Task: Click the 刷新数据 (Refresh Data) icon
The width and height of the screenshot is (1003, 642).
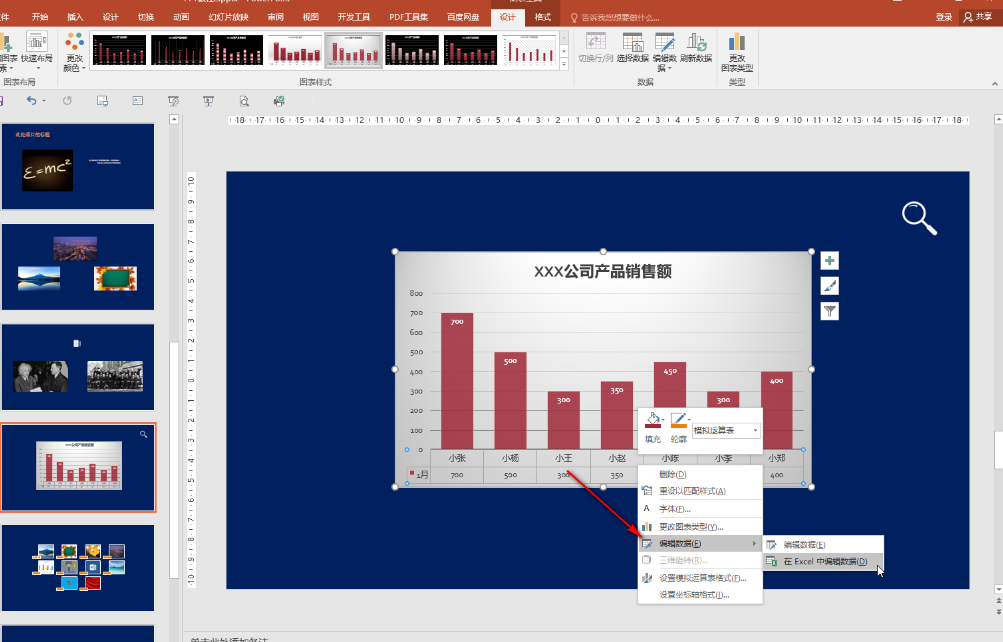Action: click(x=696, y=44)
